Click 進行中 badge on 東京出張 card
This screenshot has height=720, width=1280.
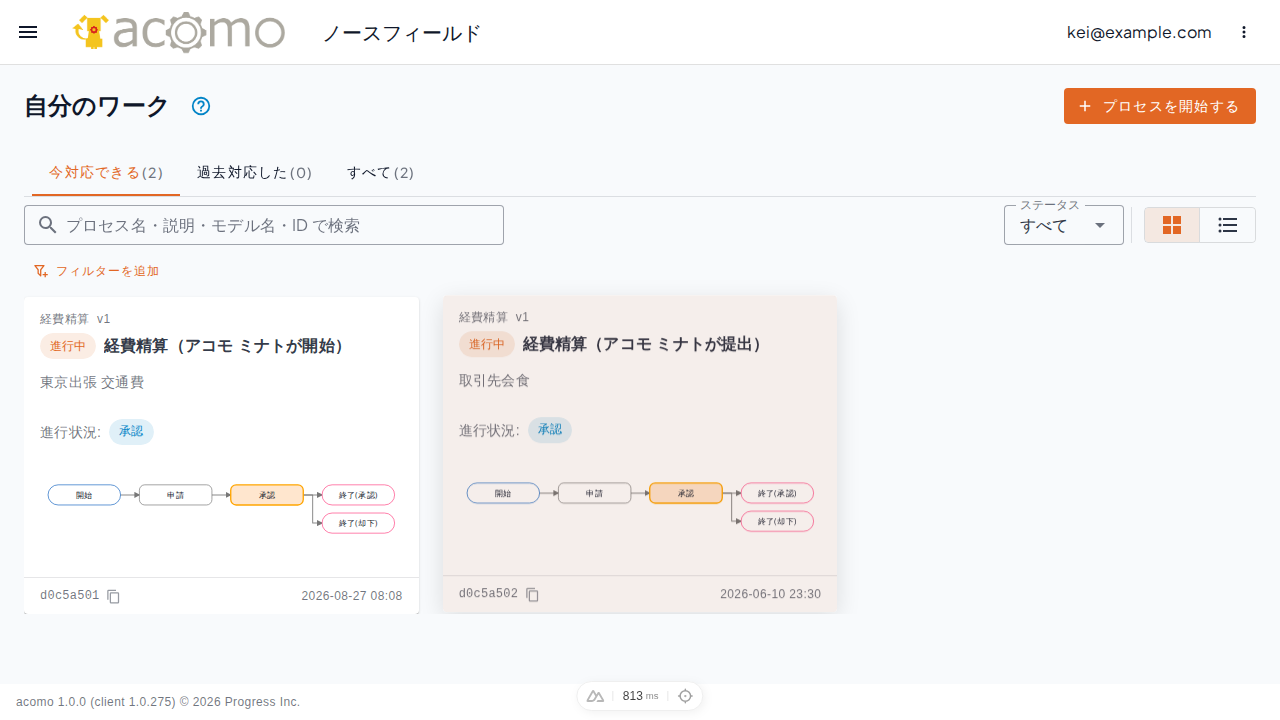point(68,346)
